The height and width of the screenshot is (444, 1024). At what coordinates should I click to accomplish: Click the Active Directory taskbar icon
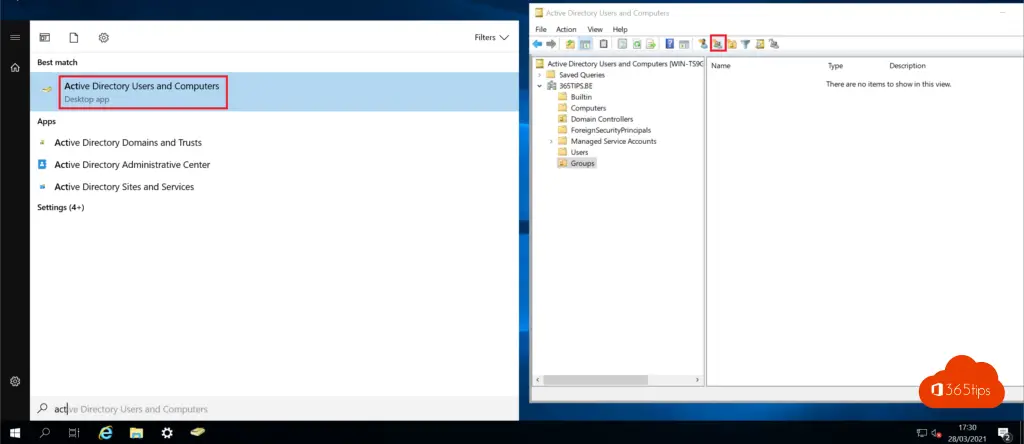click(x=198, y=432)
